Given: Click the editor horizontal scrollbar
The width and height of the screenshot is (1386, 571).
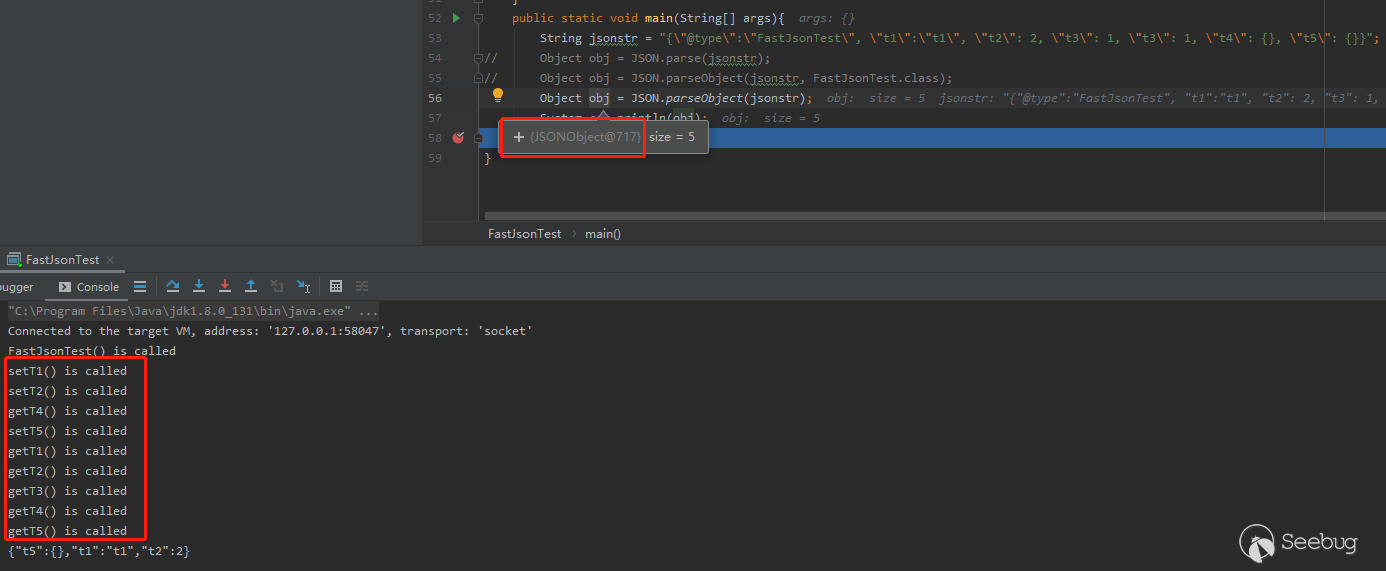Looking at the screenshot, I should pyautogui.click(x=900, y=215).
